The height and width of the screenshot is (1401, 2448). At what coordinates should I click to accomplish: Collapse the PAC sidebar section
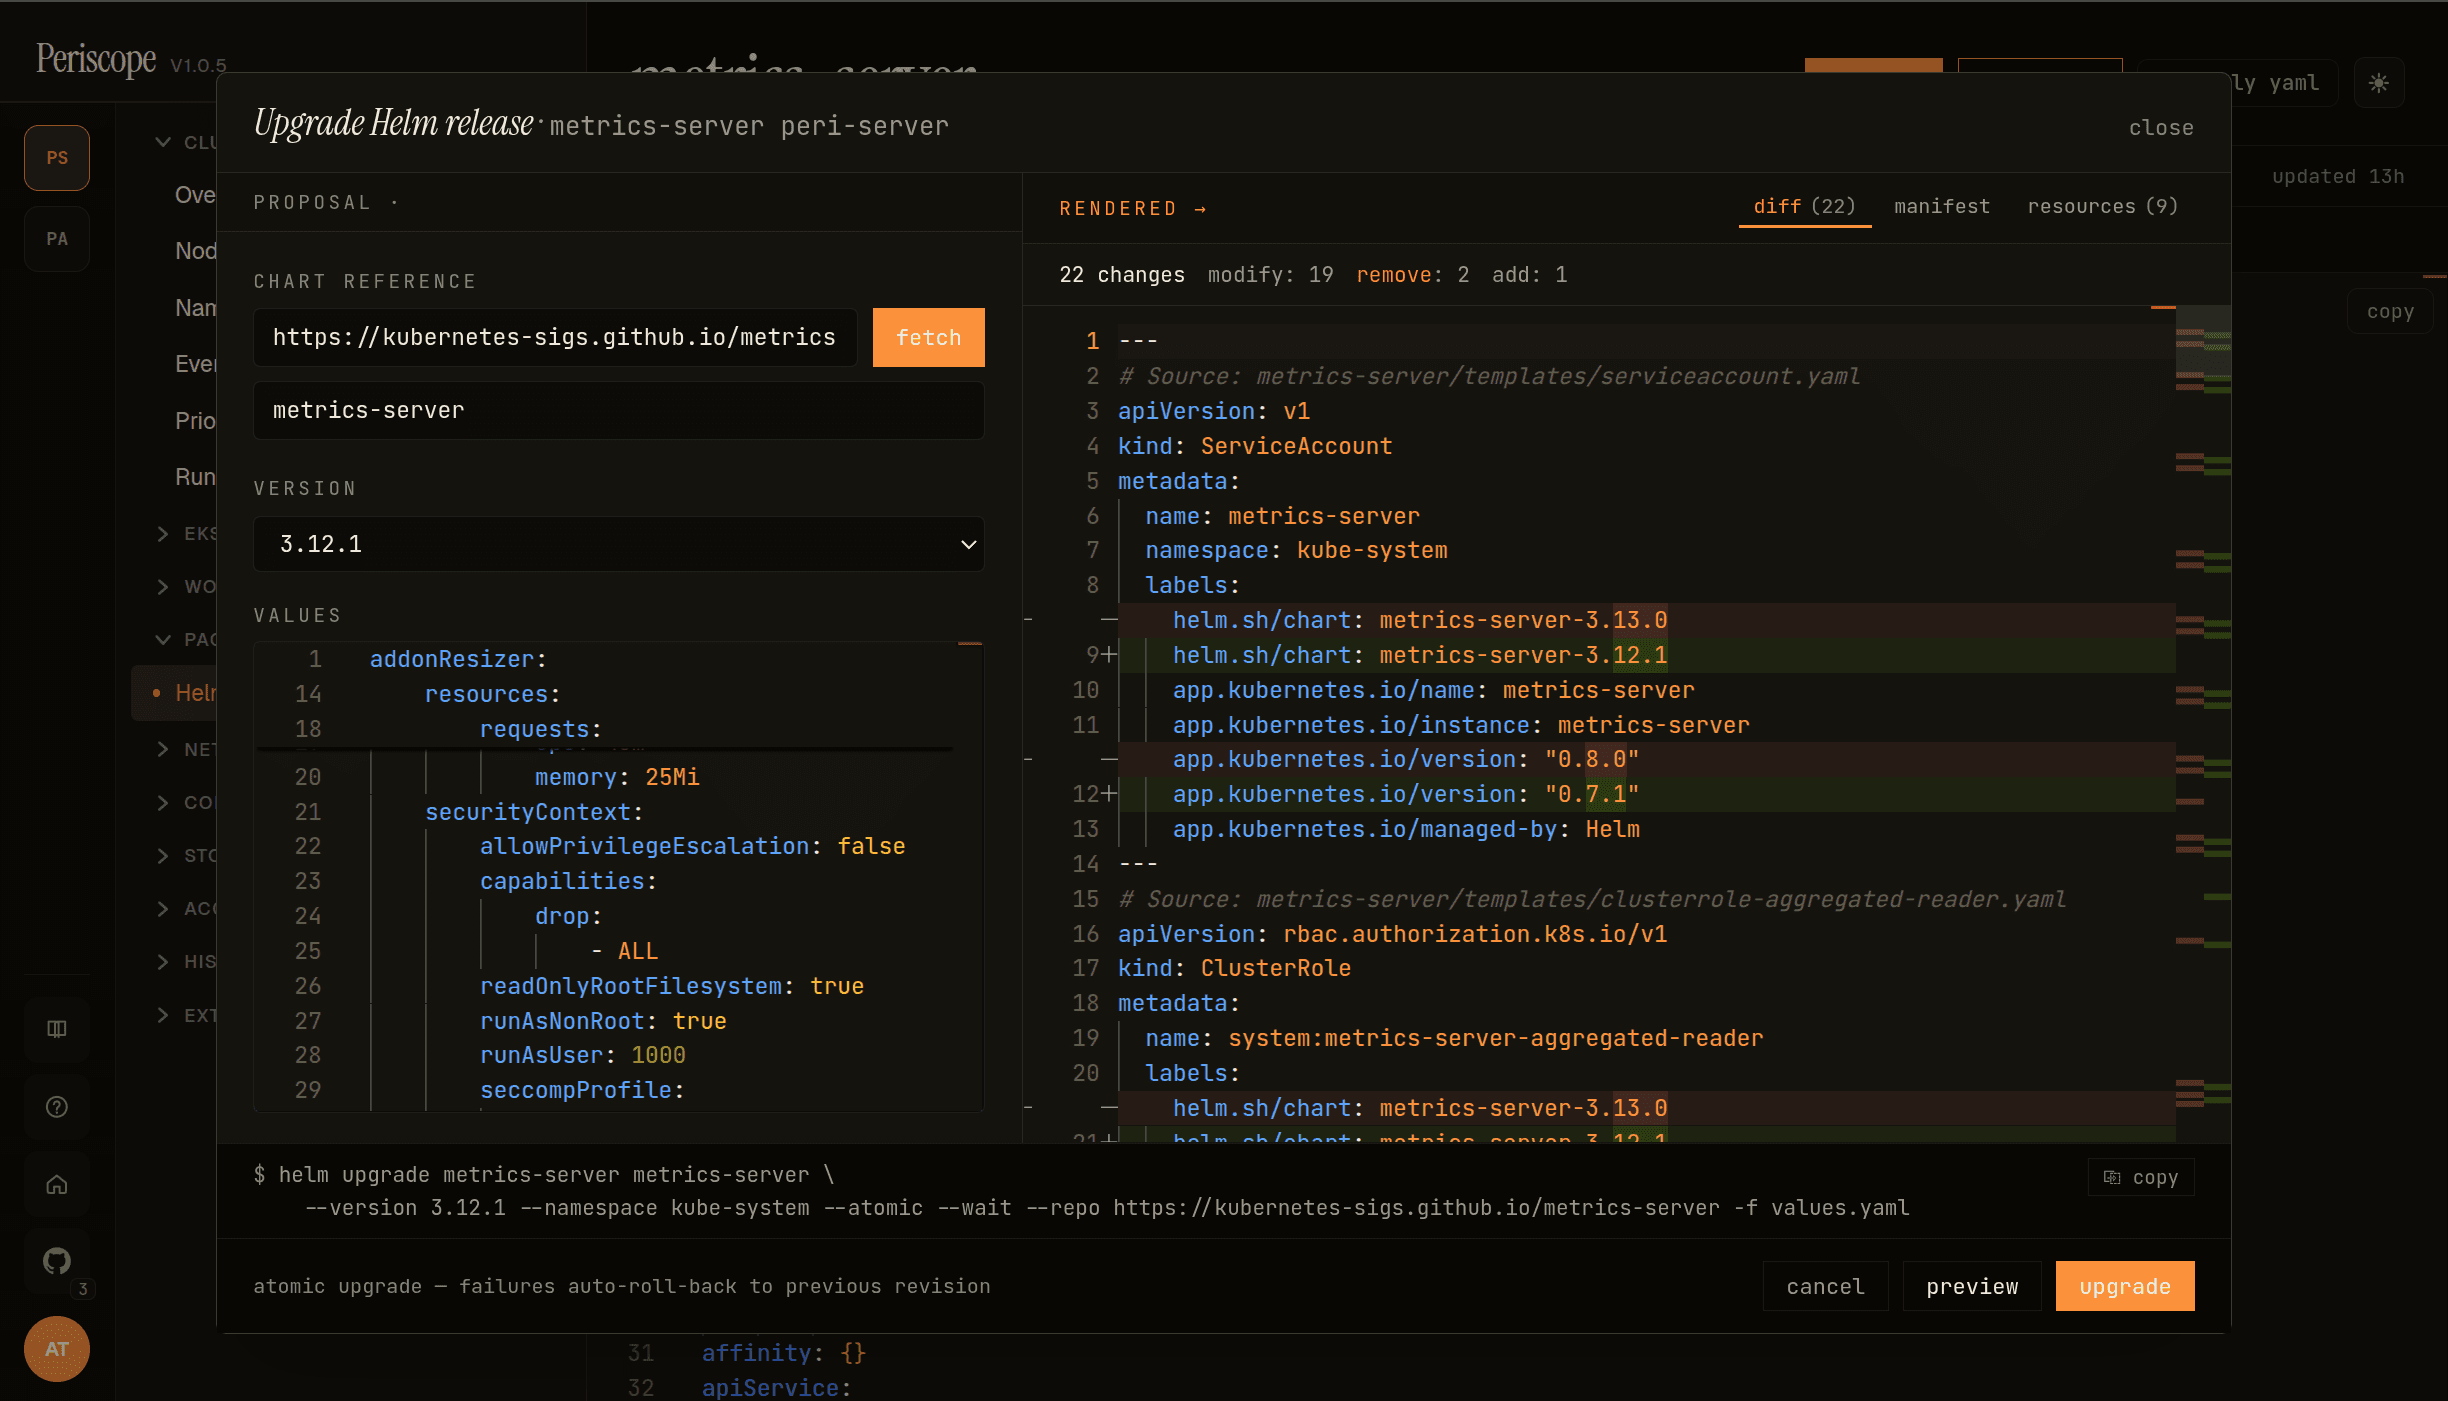click(186, 640)
